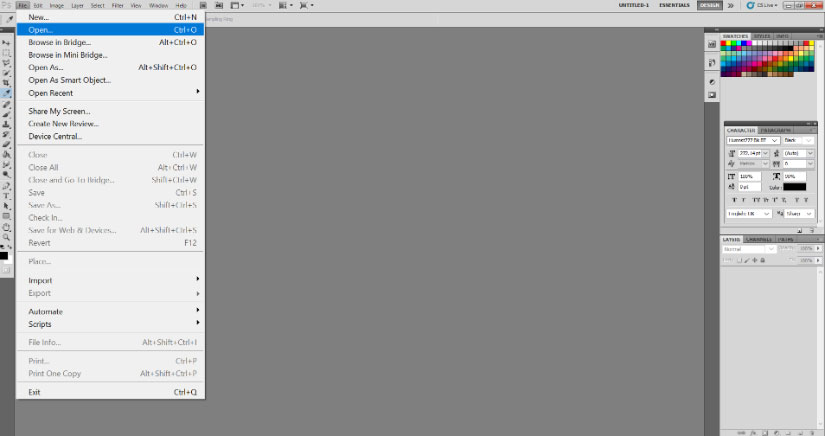Image resolution: width=825 pixels, height=436 pixels.
Task: Switch to the Paragraph tab
Action: tap(776, 130)
